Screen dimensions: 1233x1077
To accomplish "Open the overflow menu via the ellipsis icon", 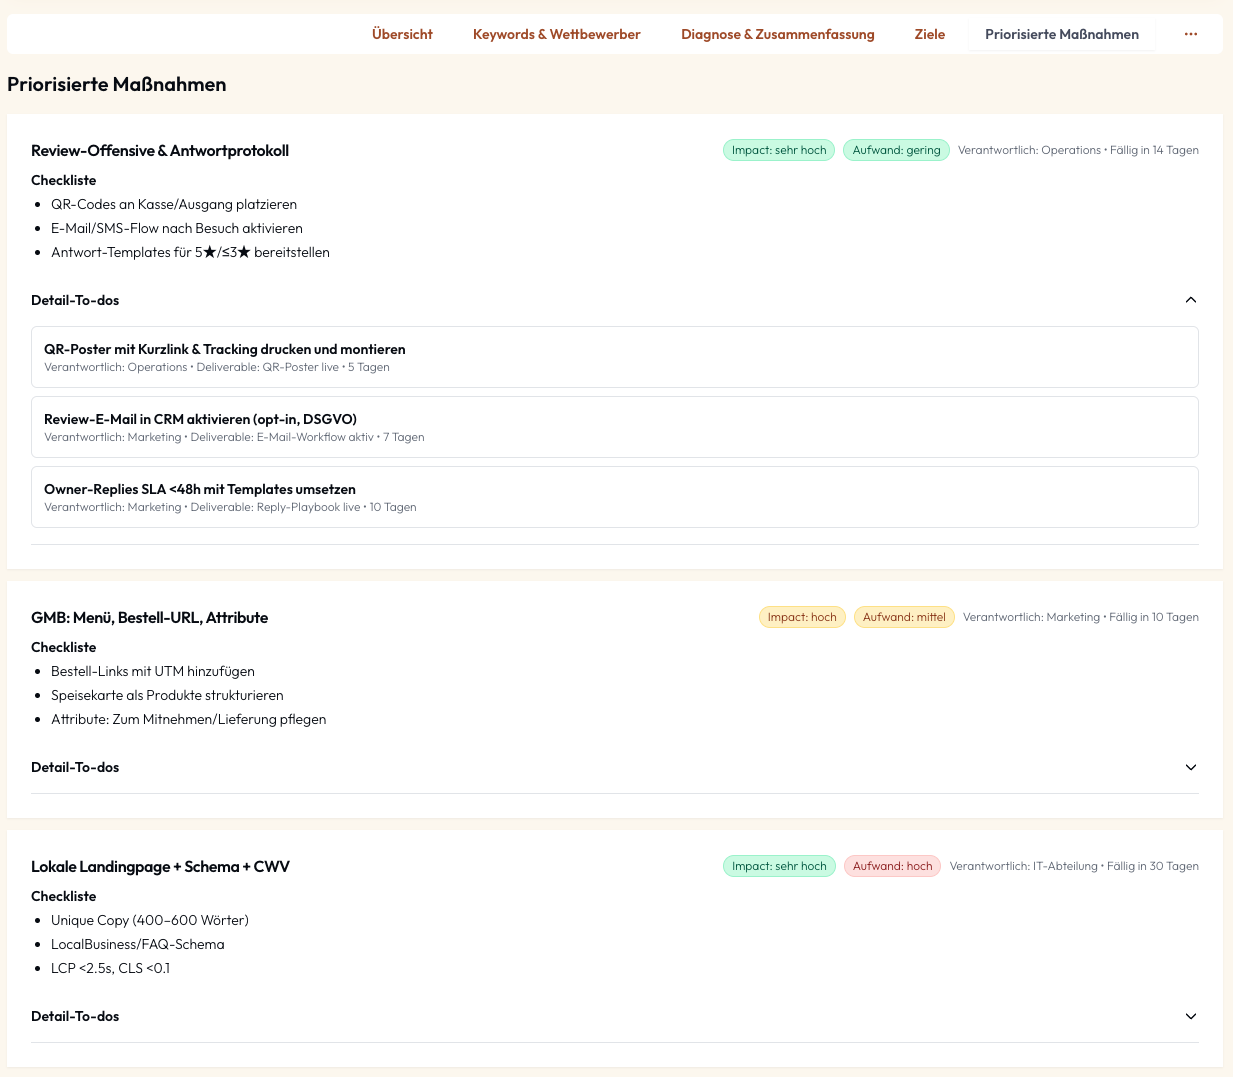I will point(1190,33).
